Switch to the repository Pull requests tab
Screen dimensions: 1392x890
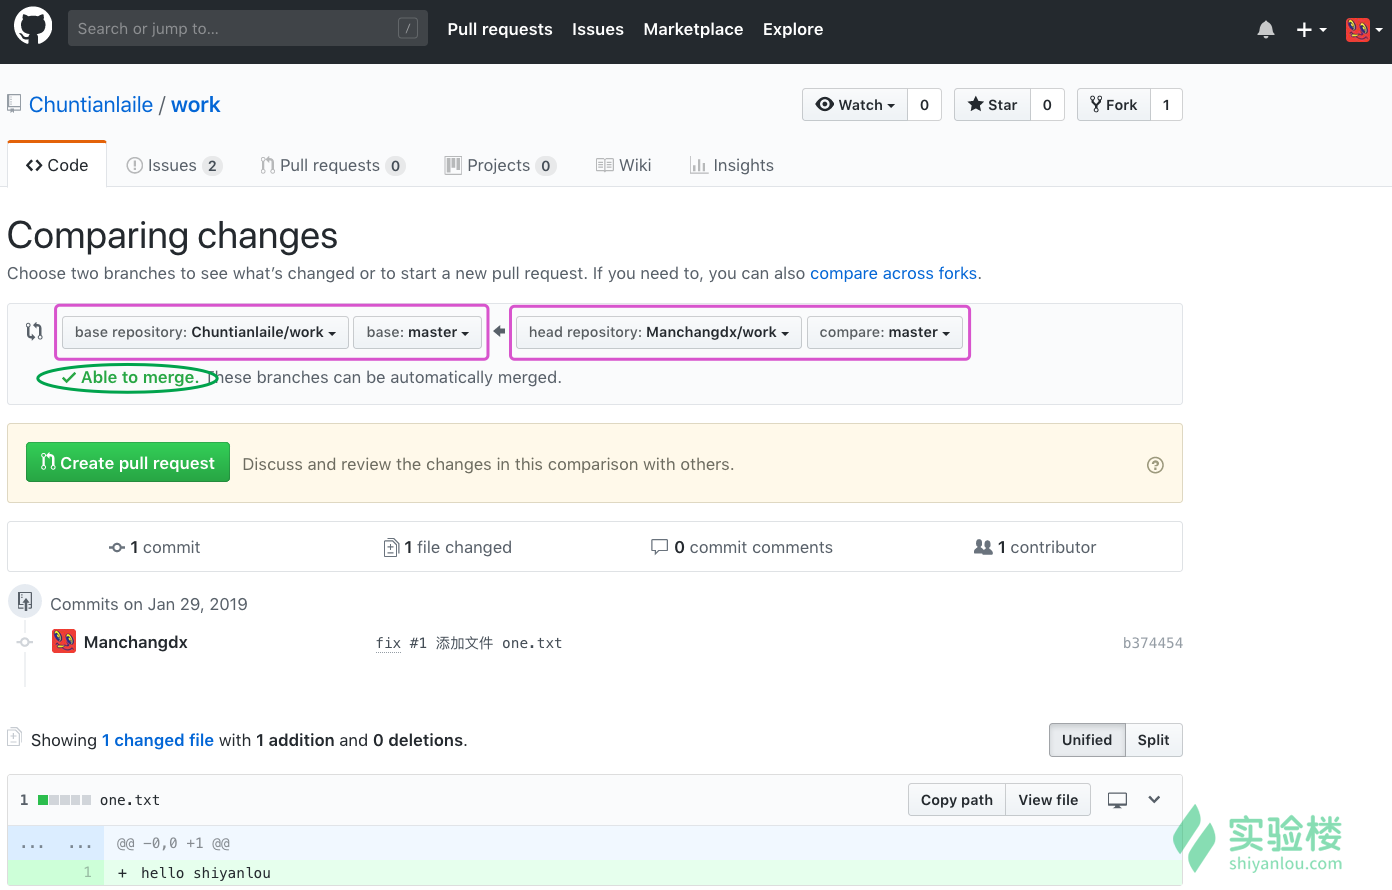click(333, 165)
